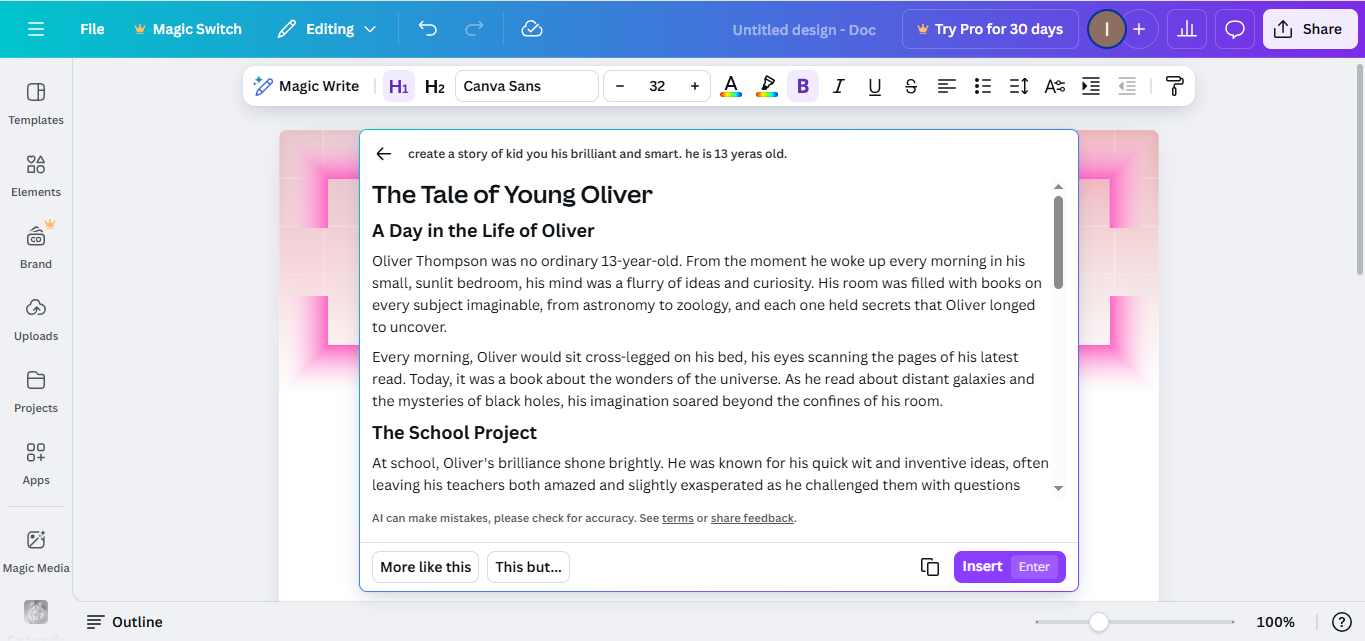1365x641 pixels.
Task: Select Magic Media in sidebar
Action: 35,552
